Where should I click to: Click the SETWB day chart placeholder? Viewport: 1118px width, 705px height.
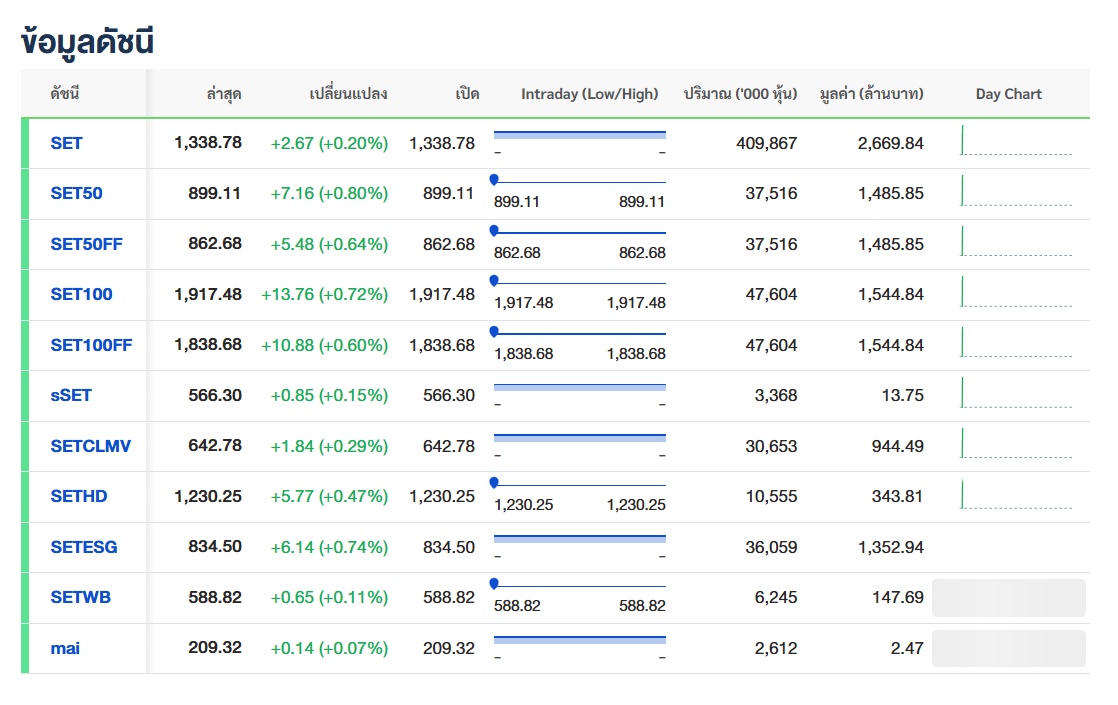pos(1008,597)
